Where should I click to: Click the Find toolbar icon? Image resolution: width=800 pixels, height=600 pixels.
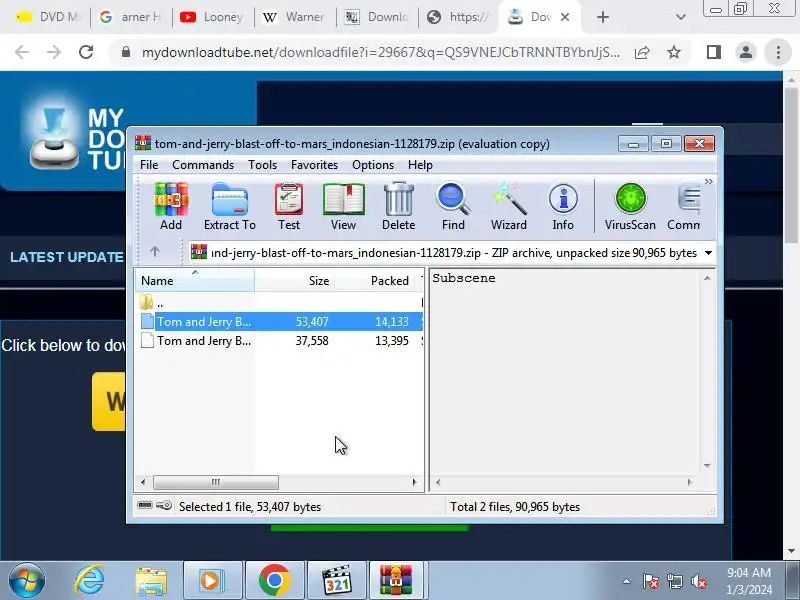[x=453, y=207]
